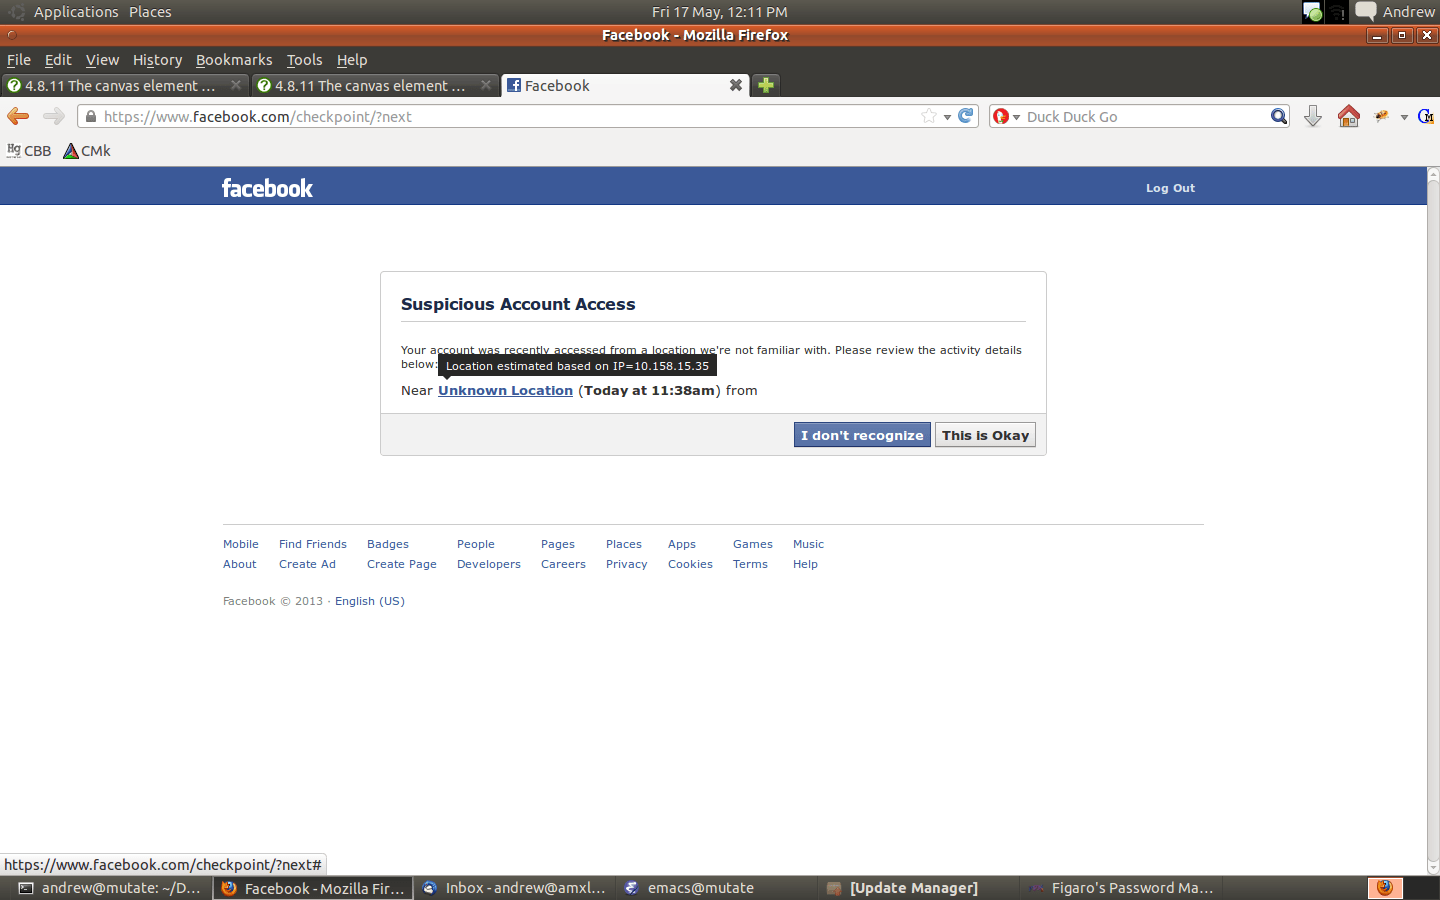Click the bug extension toolbar icon
The width and height of the screenshot is (1440, 900).
click(x=1382, y=116)
